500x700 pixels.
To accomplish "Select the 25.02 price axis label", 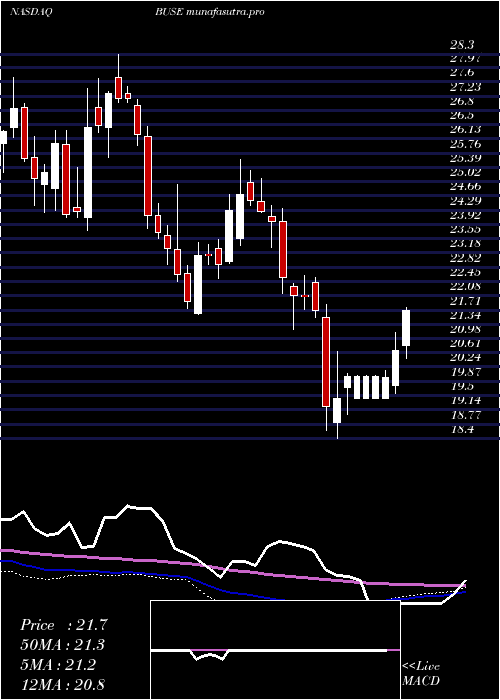I will click(x=466, y=172).
